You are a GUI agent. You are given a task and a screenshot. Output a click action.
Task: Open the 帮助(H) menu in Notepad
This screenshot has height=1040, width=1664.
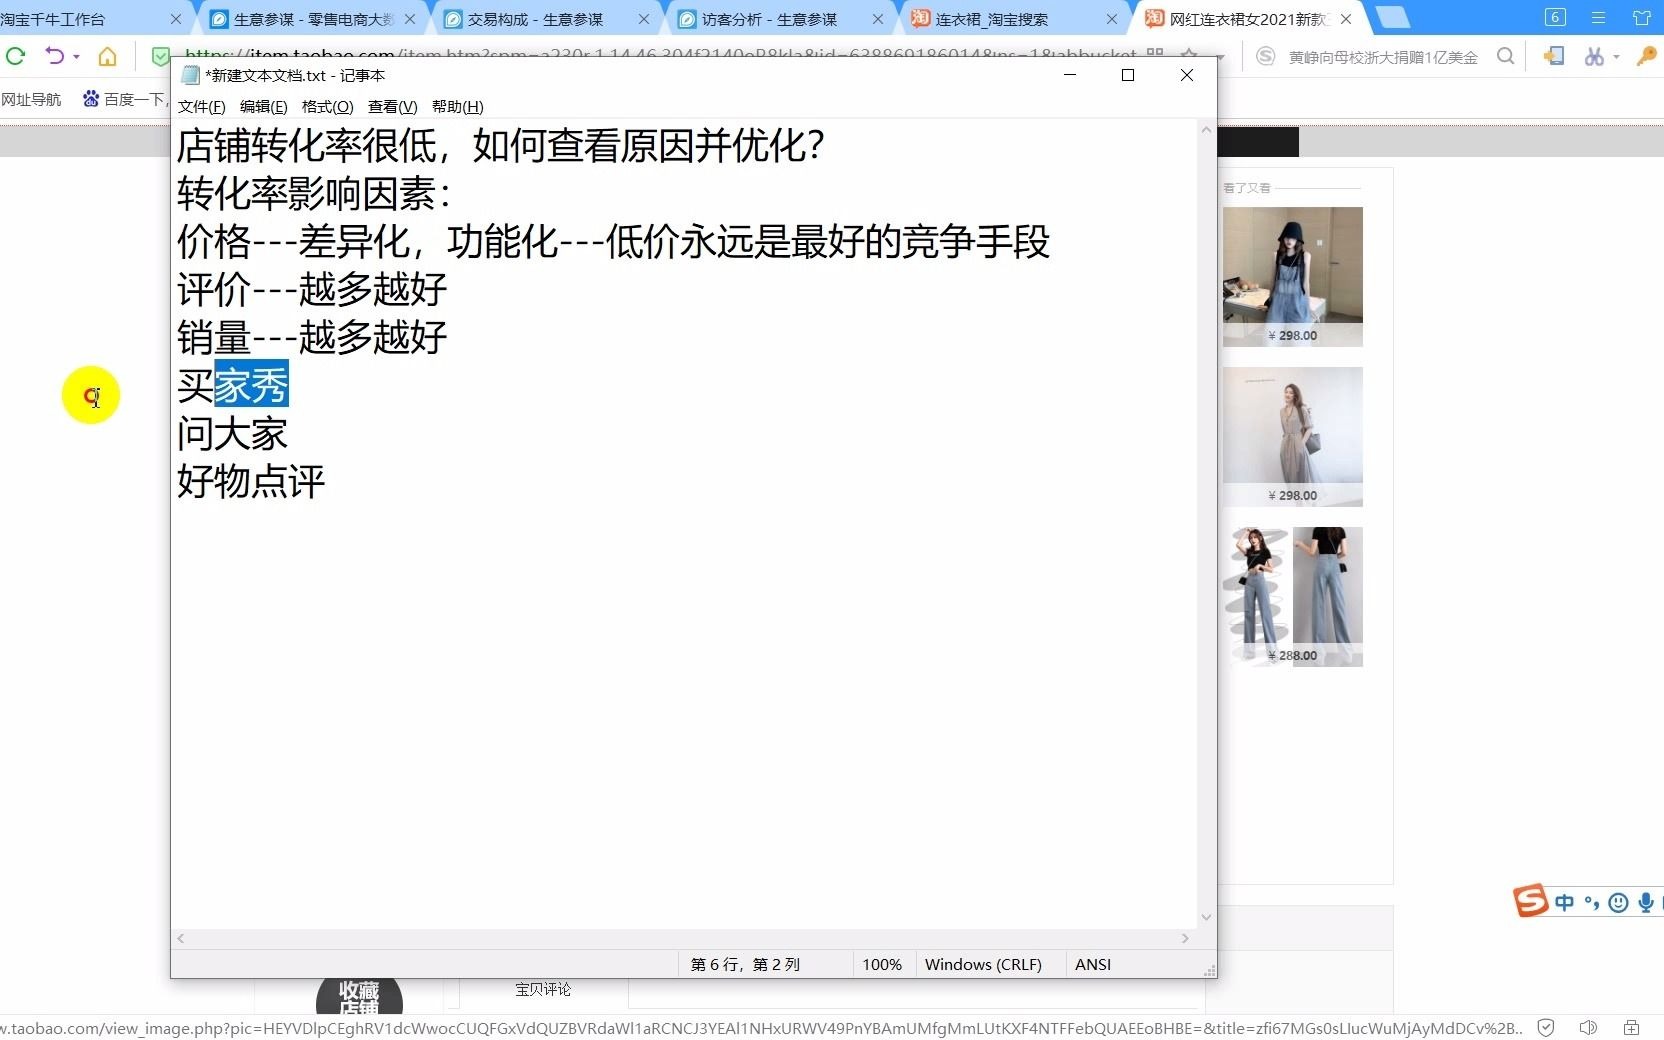tap(457, 106)
